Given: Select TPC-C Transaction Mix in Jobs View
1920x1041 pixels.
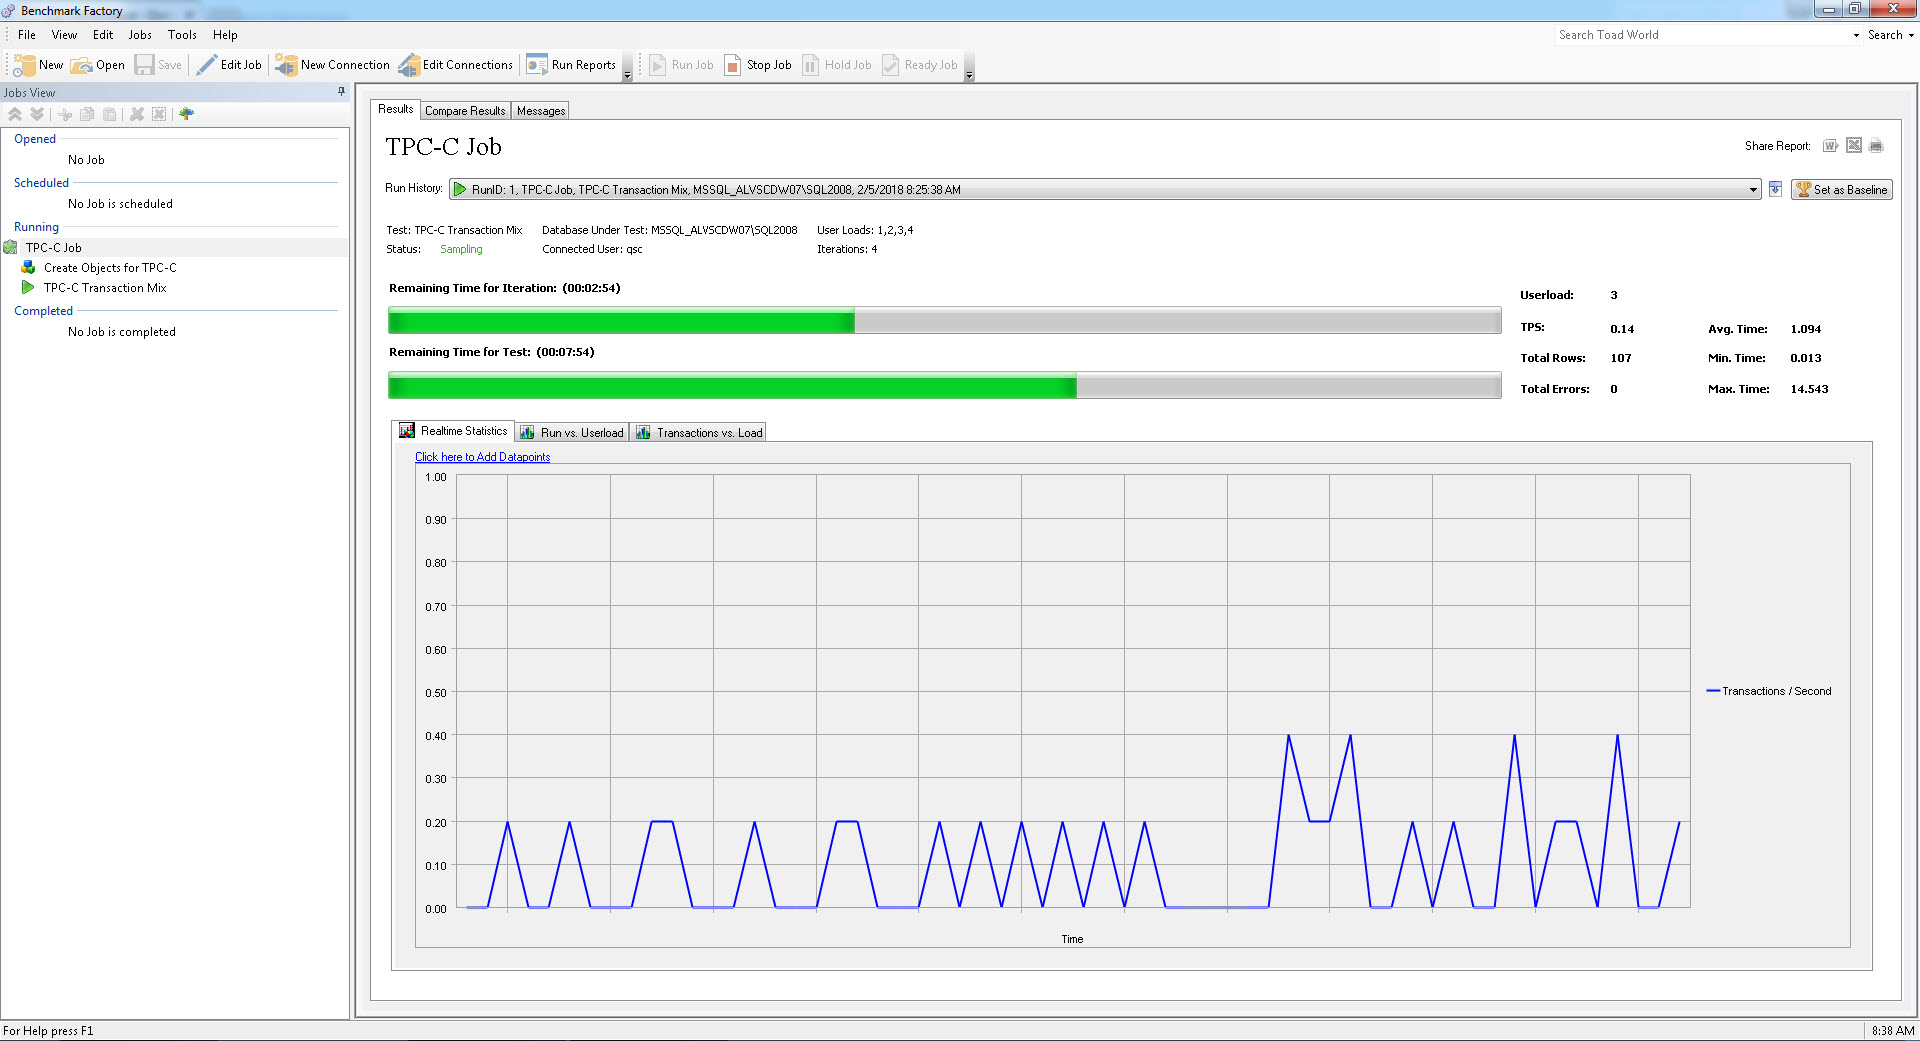Looking at the screenshot, I should click(x=105, y=288).
